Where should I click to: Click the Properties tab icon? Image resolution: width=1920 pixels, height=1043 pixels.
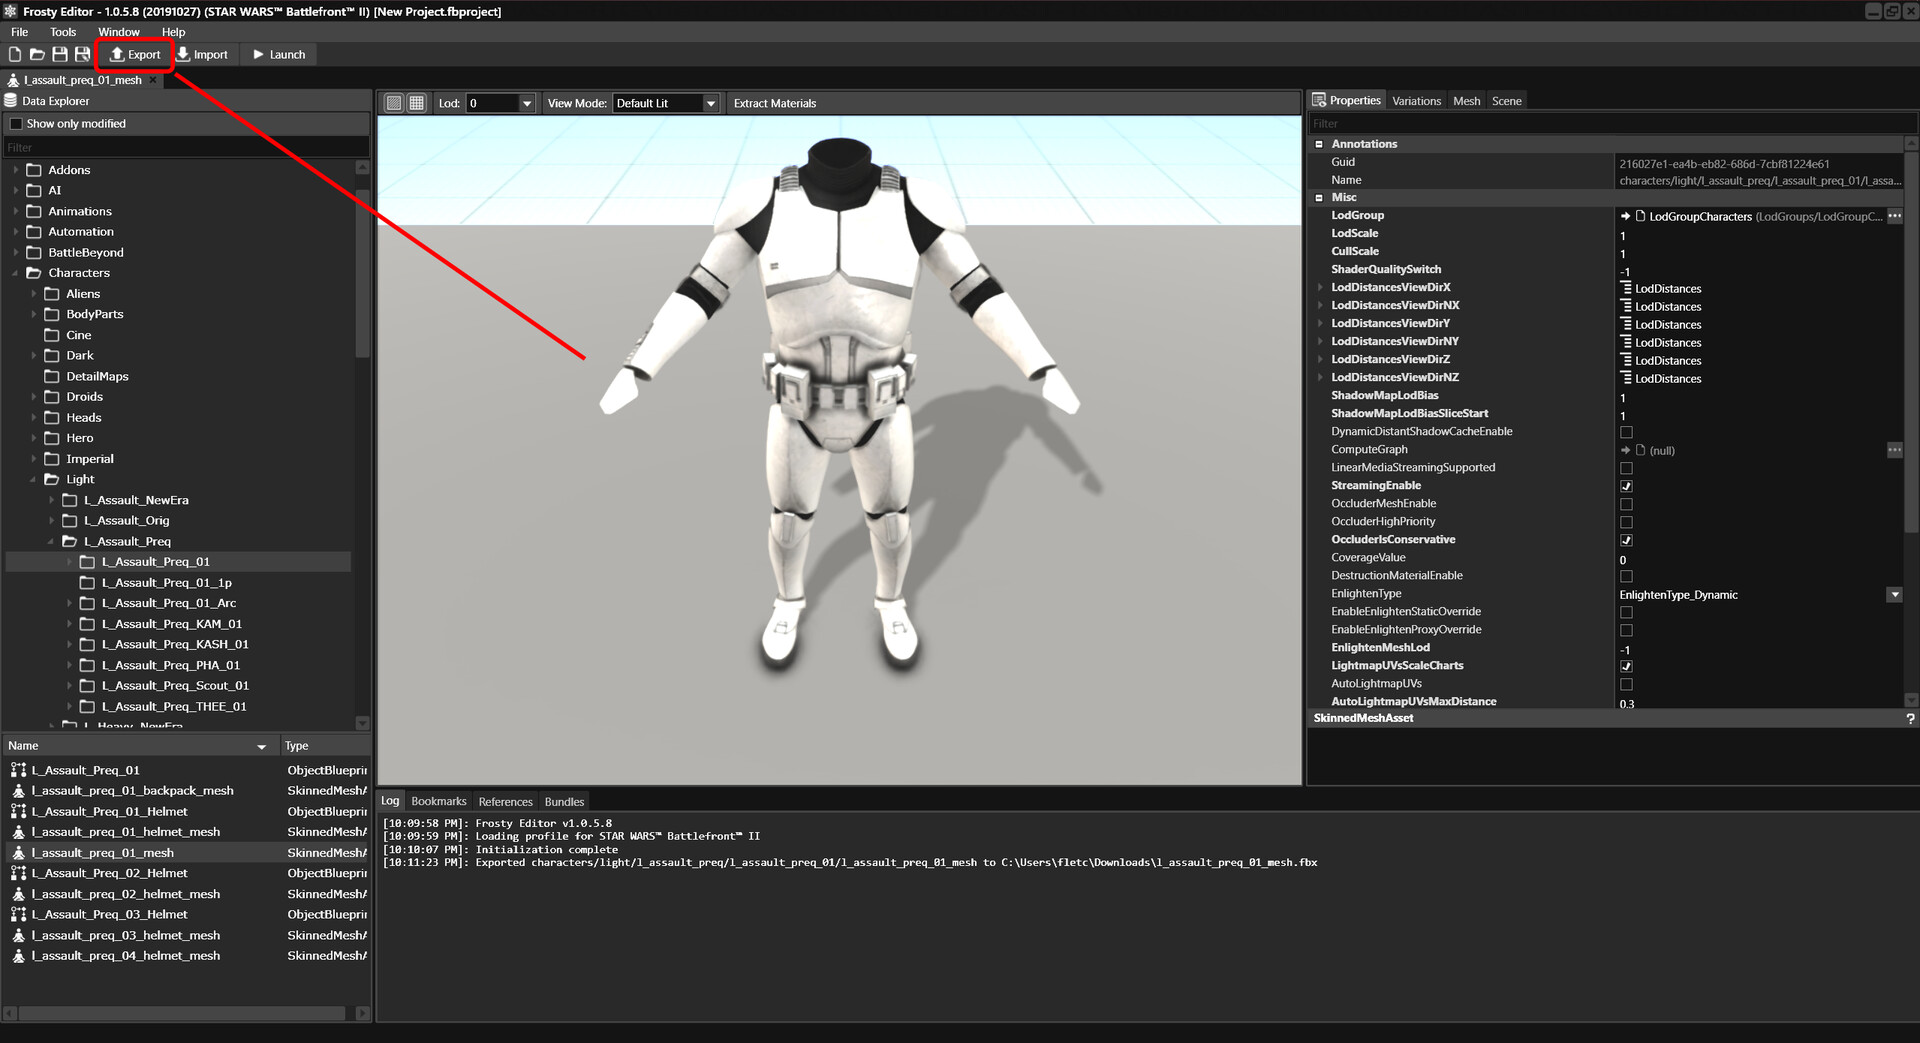[x=1319, y=100]
